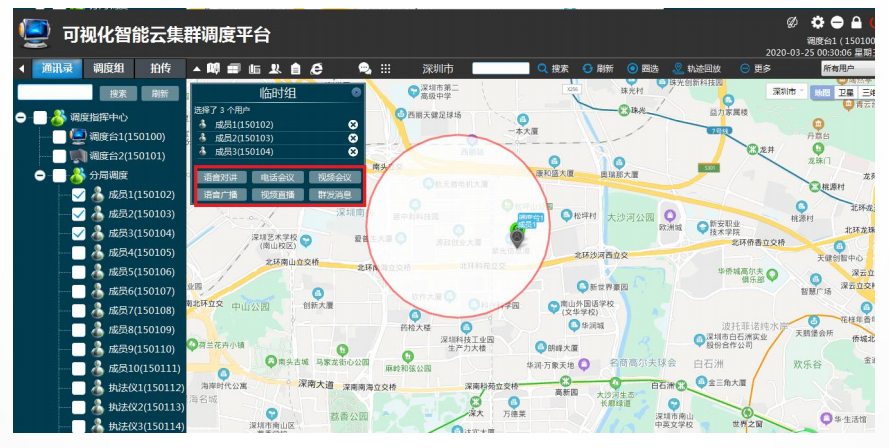Select the 地图 map view tab
This screenshot has height=448, width=889.
click(822, 92)
